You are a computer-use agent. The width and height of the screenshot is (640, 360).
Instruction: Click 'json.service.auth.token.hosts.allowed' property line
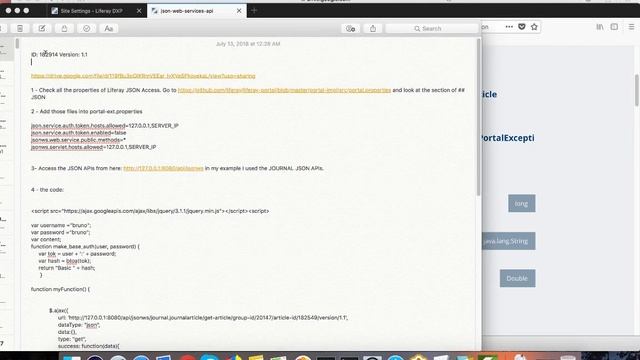(105, 126)
